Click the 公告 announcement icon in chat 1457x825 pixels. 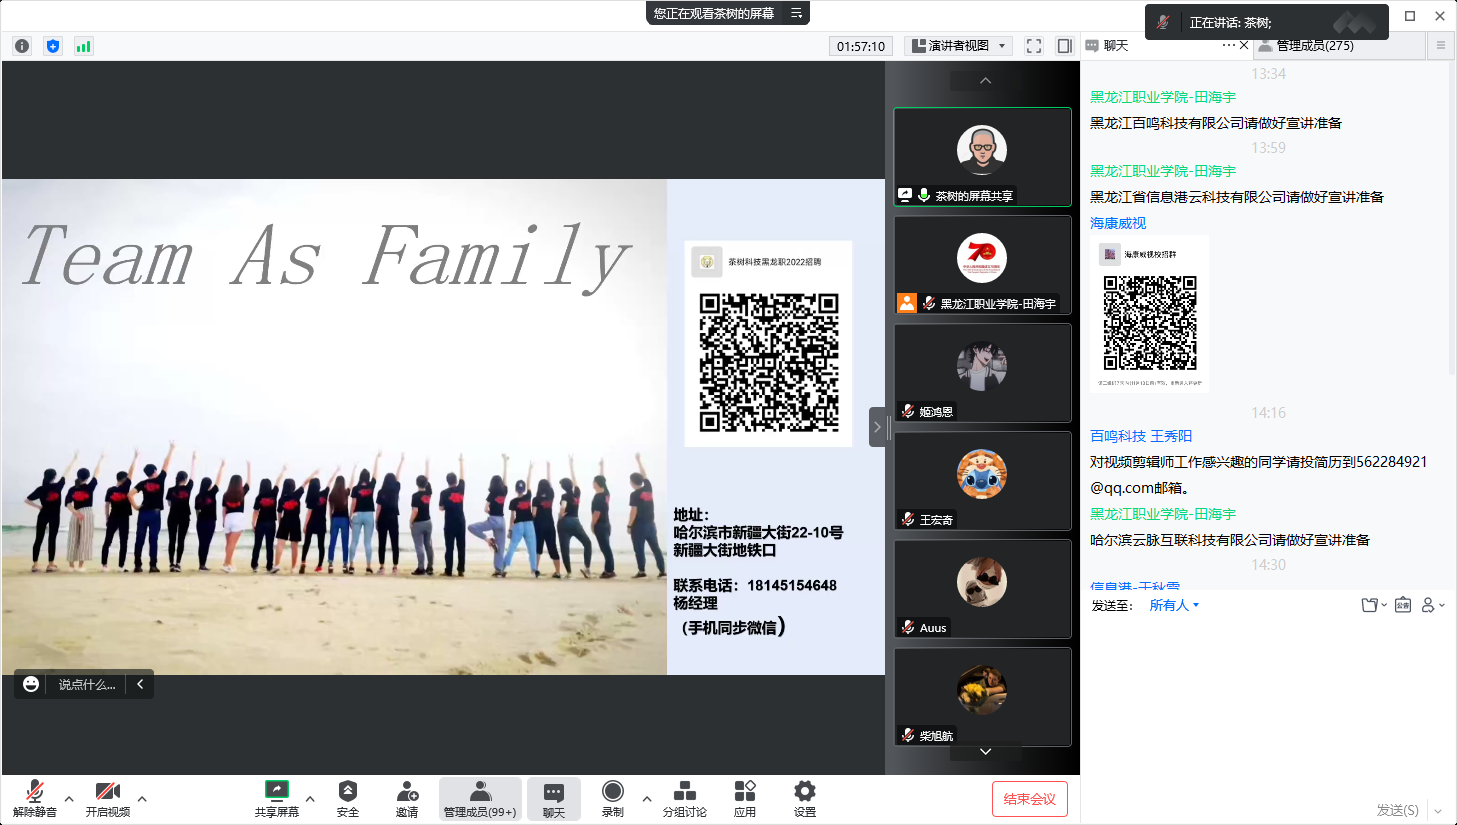(x=1403, y=605)
